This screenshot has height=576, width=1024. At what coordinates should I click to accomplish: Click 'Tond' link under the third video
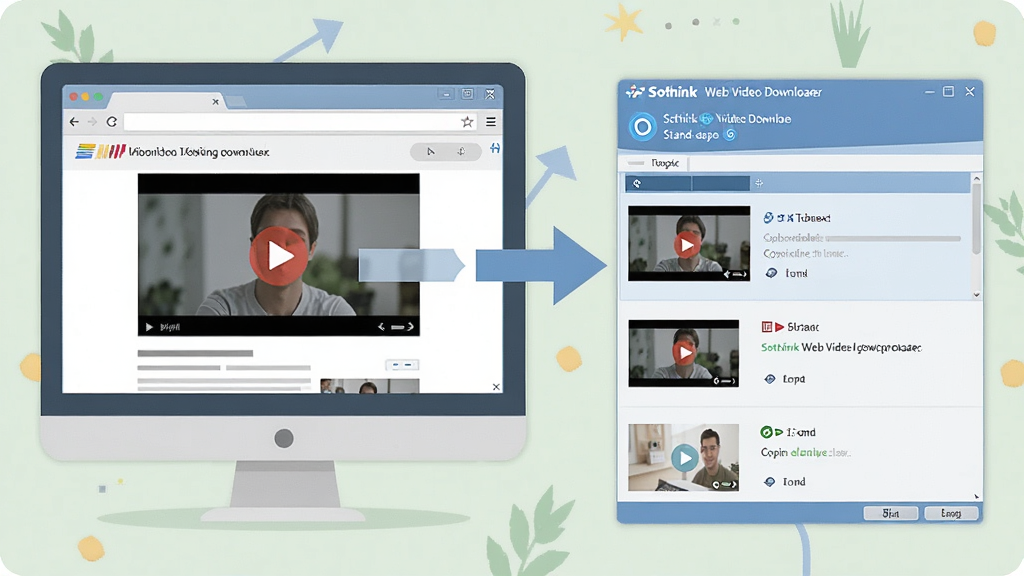(794, 482)
